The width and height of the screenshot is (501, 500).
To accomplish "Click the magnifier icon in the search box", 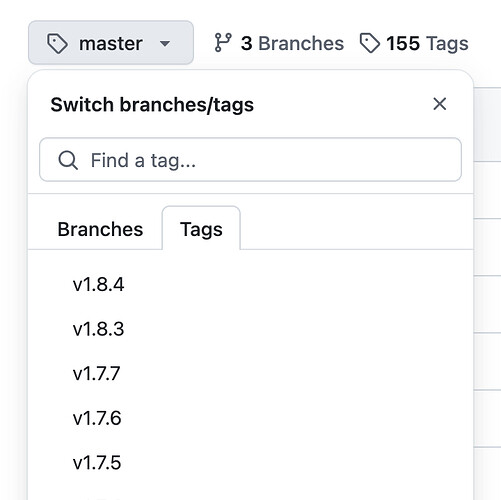I will 68,160.
